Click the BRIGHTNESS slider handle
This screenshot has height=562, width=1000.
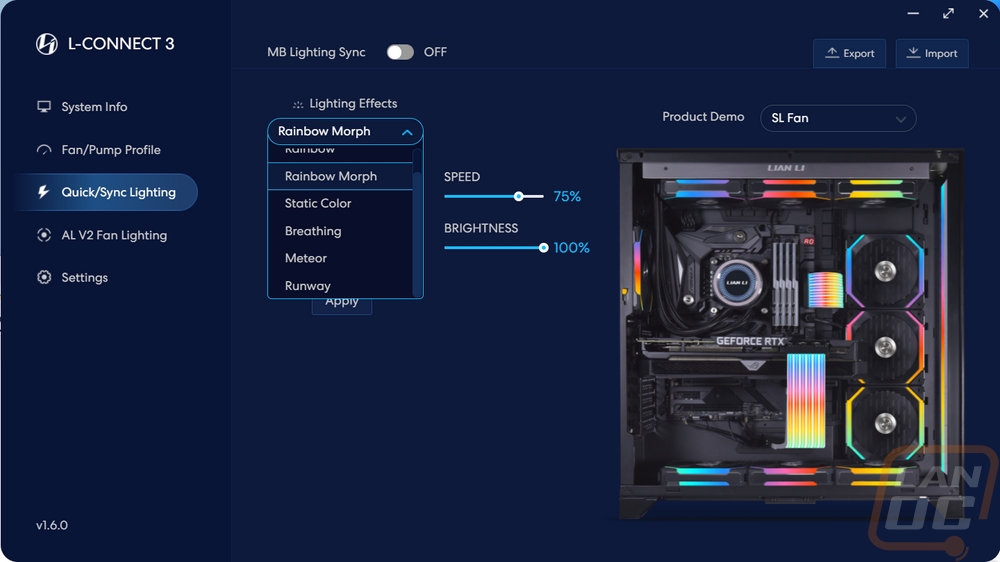543,248
